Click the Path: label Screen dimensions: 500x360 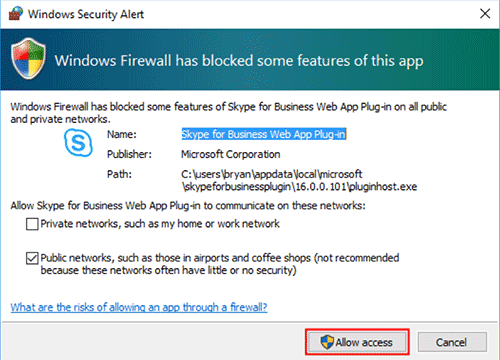point(119,174)
